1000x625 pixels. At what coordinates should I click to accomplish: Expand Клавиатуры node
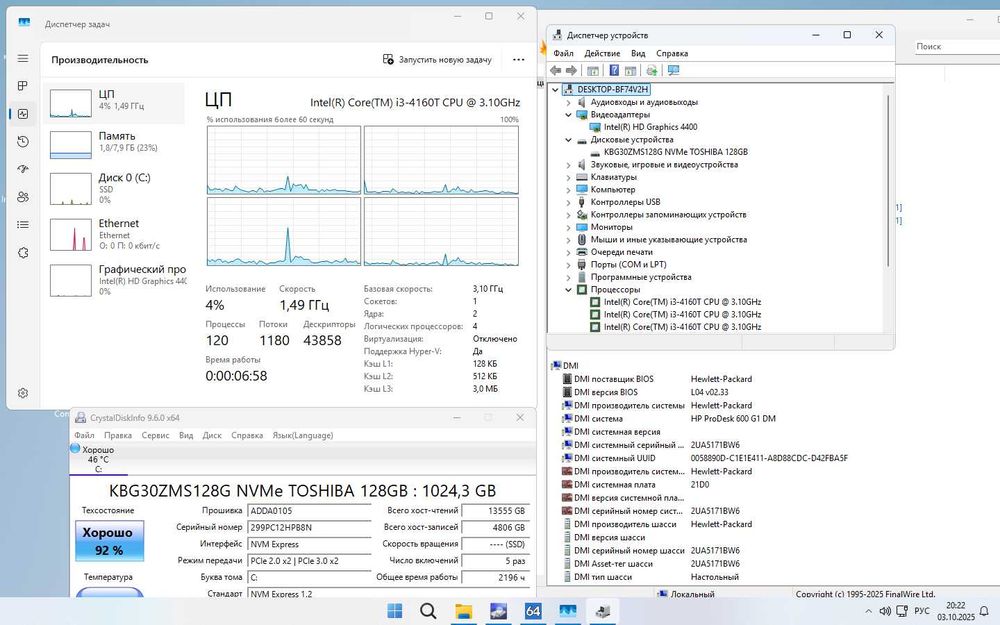(568, 177)
